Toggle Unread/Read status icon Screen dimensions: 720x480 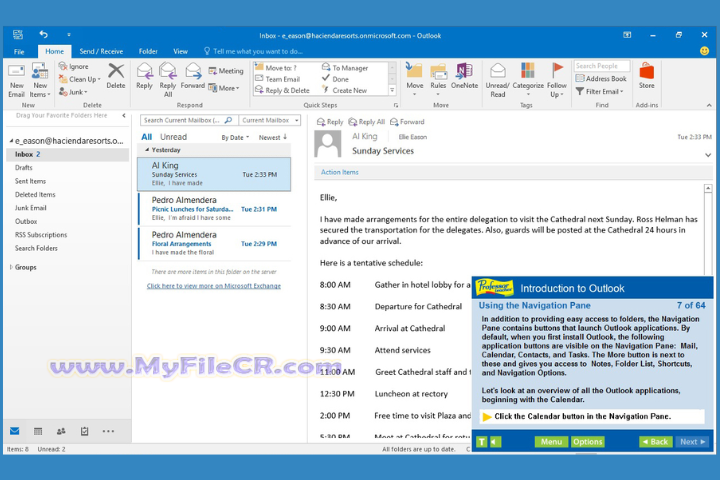point(498,71)
